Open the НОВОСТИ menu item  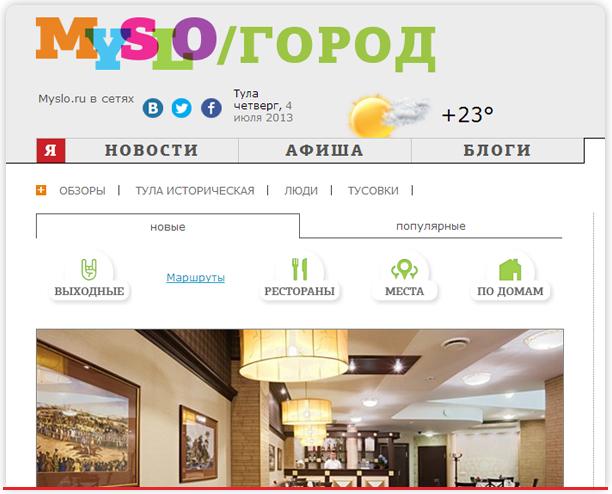tap(151, 150)
